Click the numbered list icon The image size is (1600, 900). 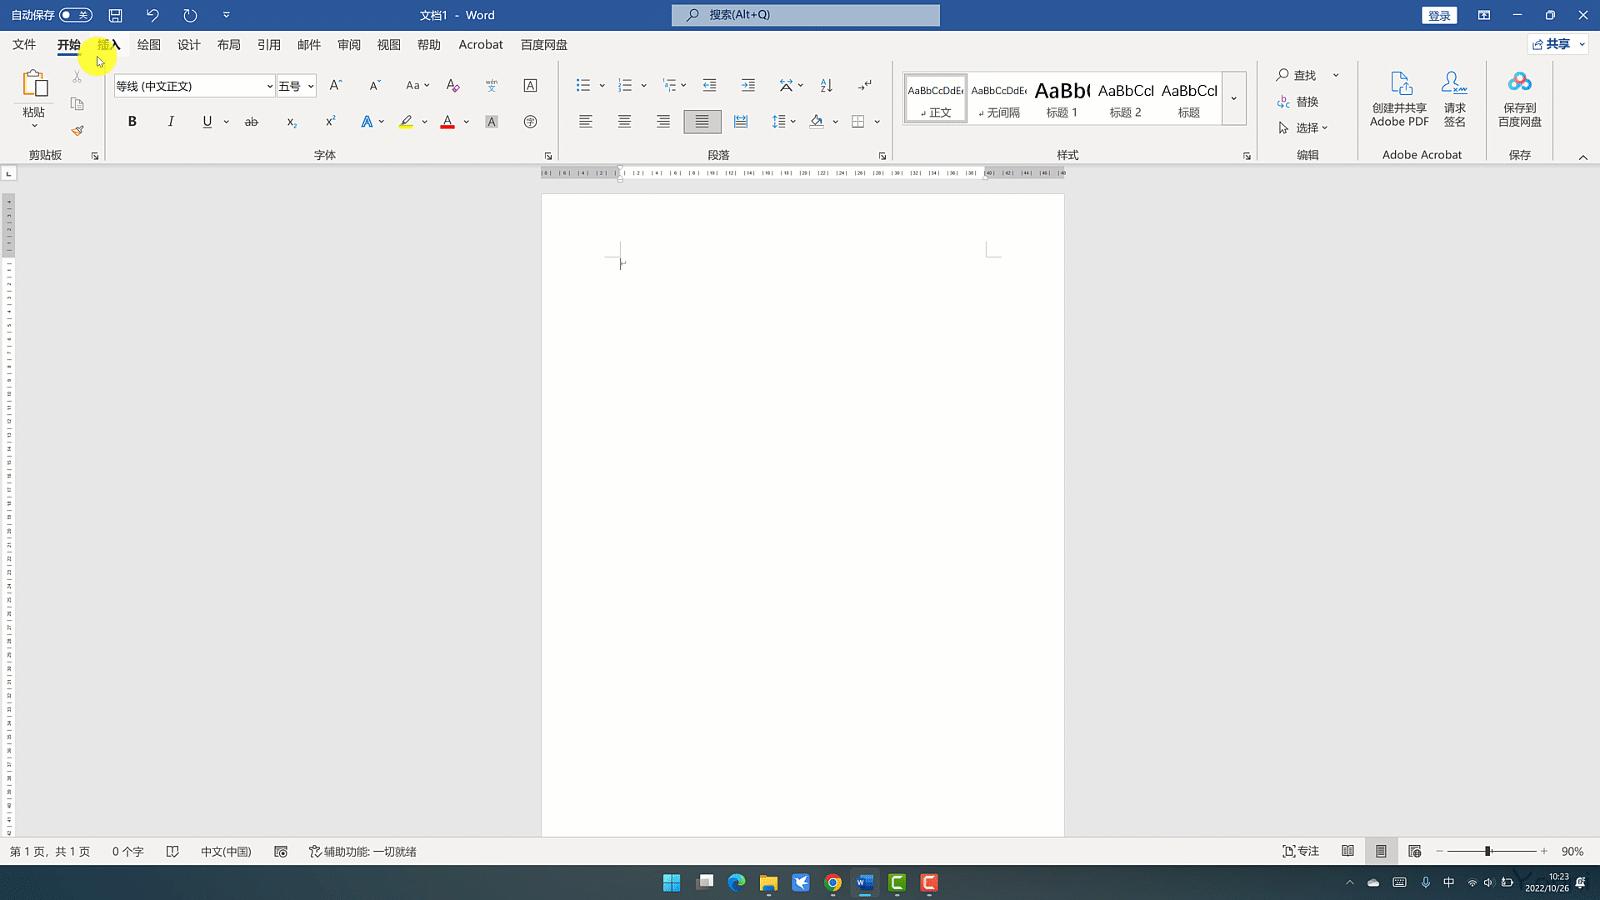coord(625,86)
